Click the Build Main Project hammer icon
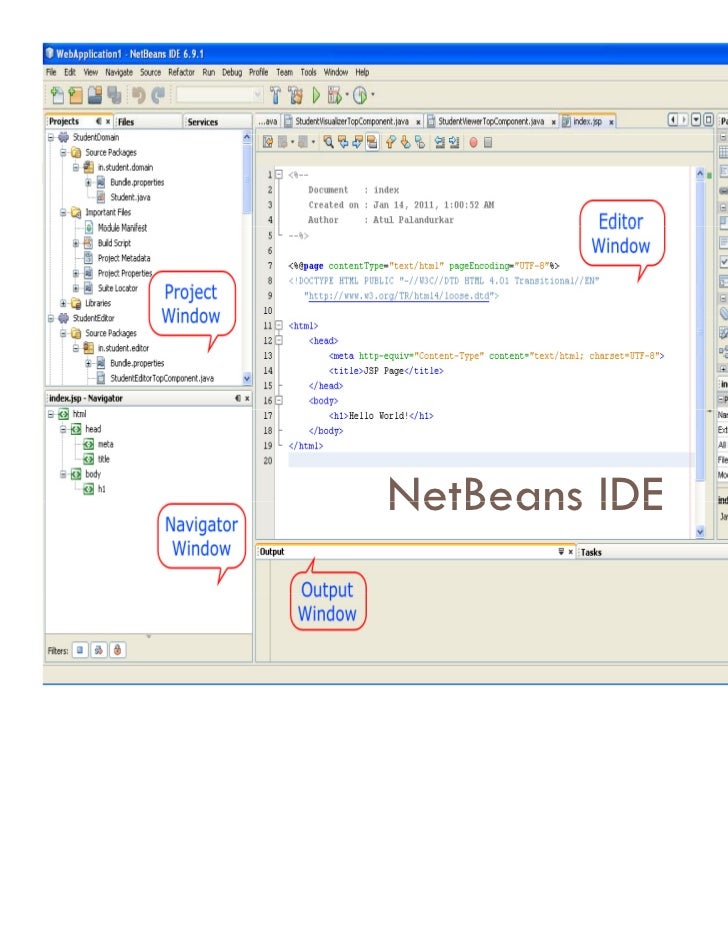This screenshot has width=728, height=943. [275, 95]
